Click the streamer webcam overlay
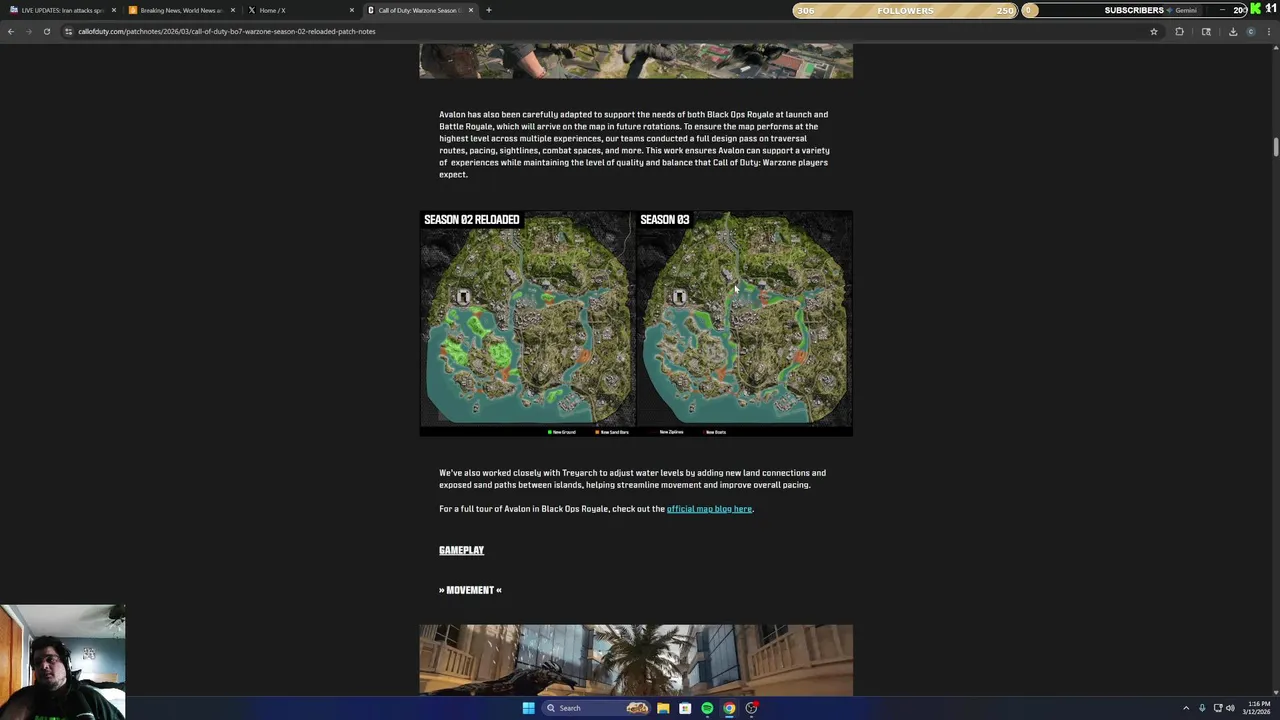Viewport: 1280px width, 720px height. tap(62, 662)
